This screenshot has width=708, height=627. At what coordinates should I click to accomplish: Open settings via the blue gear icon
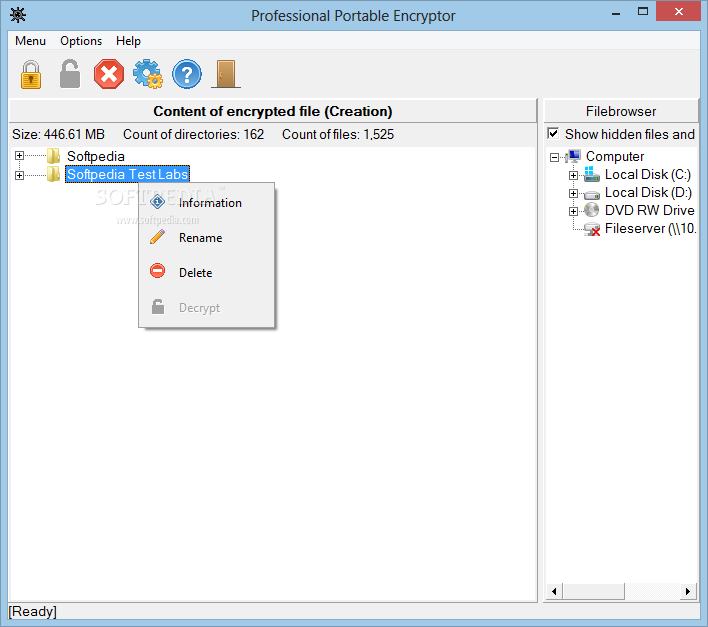[x=148, y=74]
